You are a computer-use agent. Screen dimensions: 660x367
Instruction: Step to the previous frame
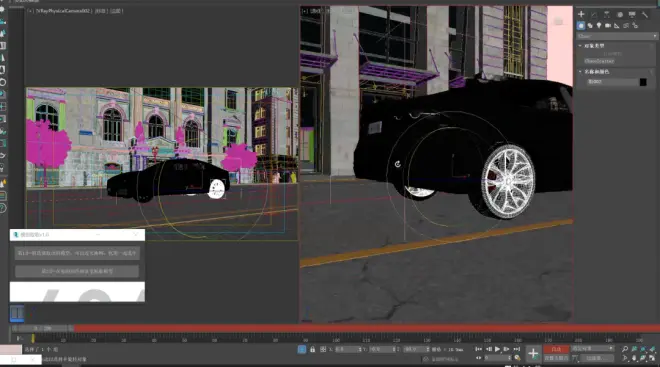click(488, 349)
